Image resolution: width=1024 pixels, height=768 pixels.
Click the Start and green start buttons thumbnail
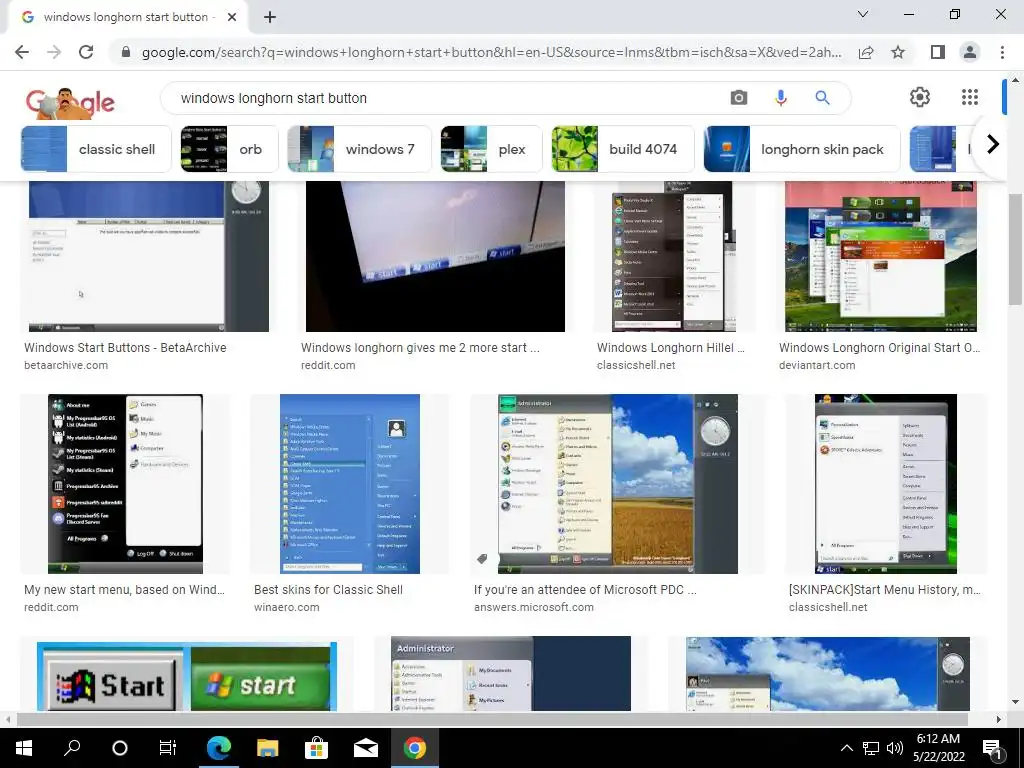[x=187, y=676]
